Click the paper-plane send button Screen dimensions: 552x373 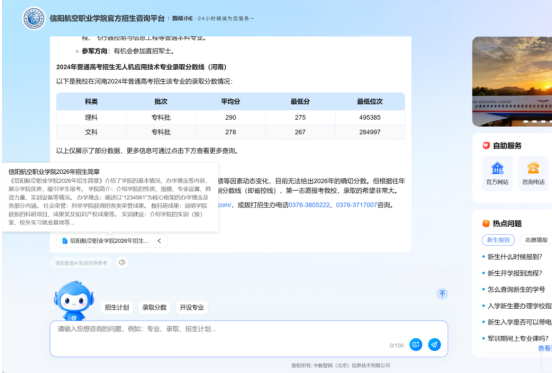434,344
